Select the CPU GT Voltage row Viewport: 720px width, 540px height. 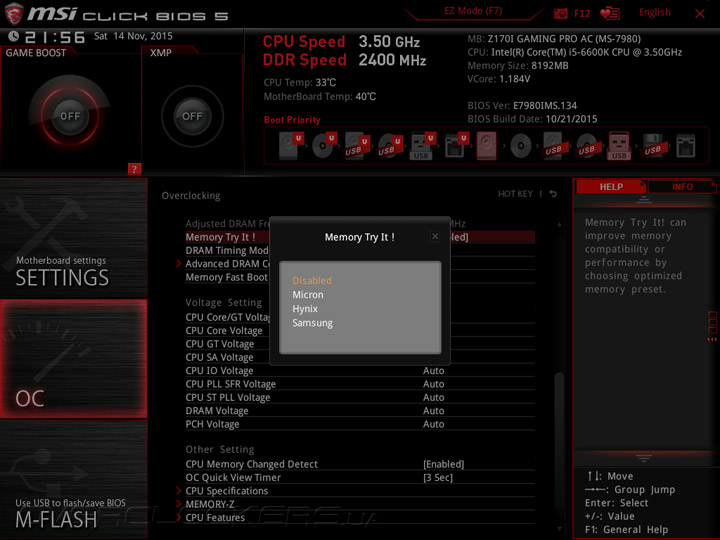point(360,344)
